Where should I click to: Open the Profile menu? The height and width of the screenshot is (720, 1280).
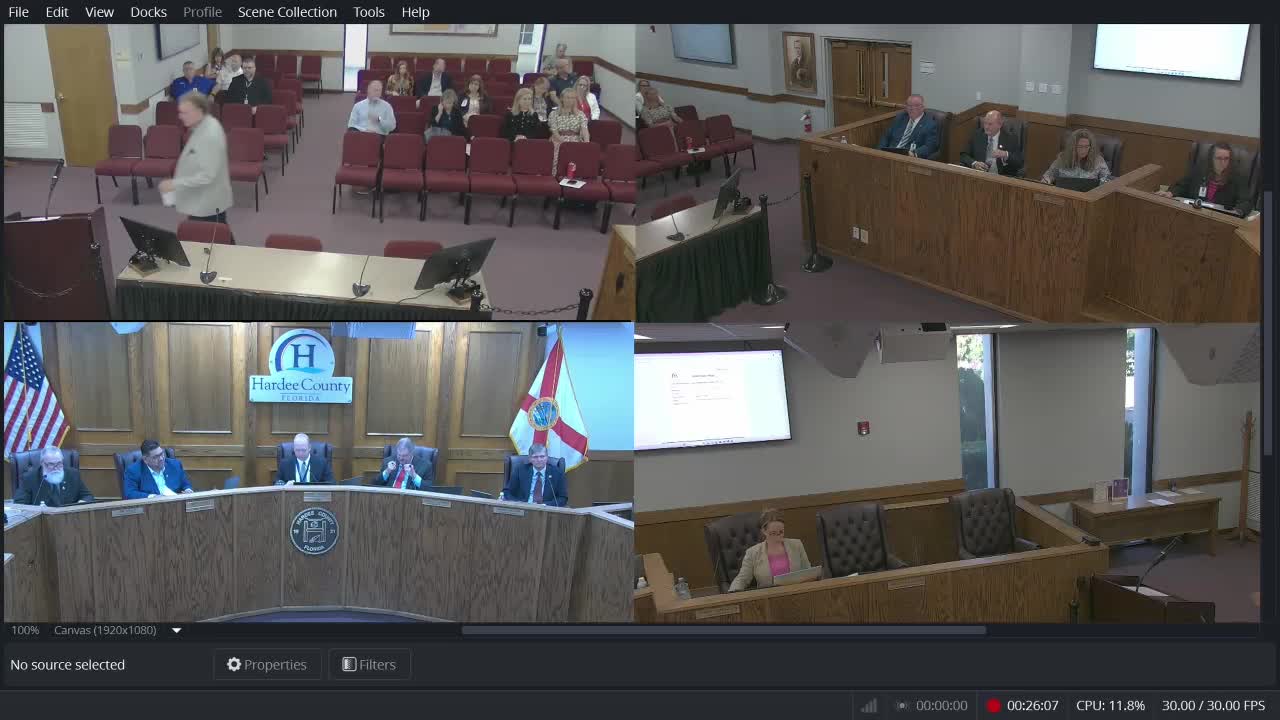pos(202,12)
